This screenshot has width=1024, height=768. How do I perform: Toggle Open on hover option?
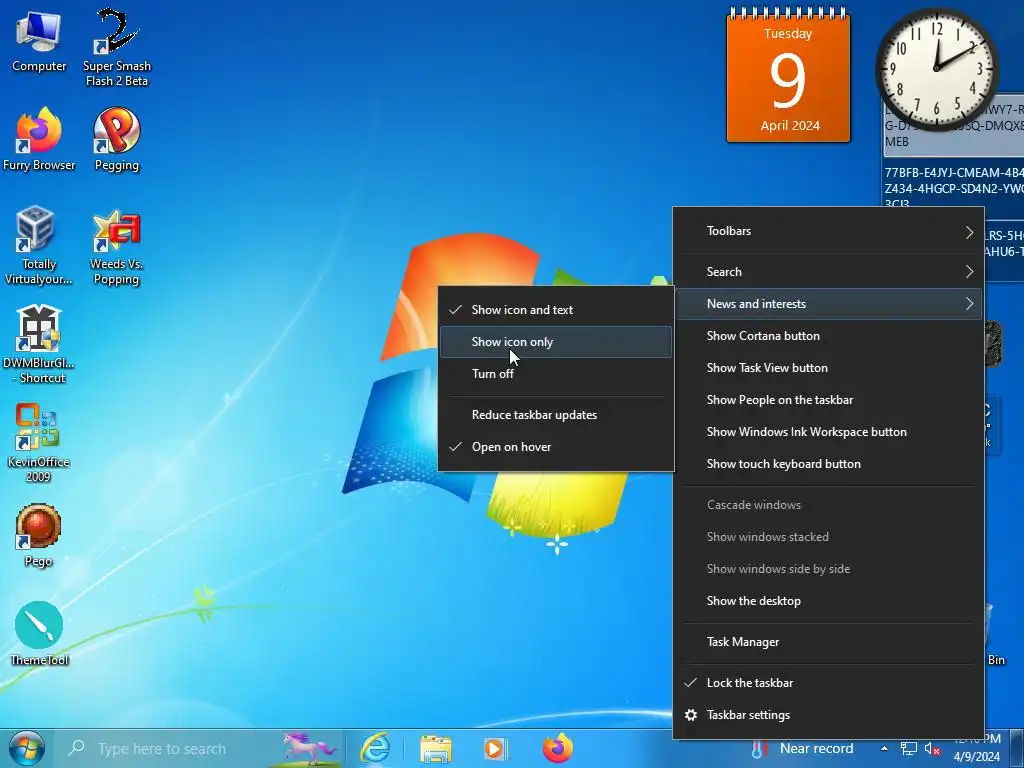[x=556, y=447]
